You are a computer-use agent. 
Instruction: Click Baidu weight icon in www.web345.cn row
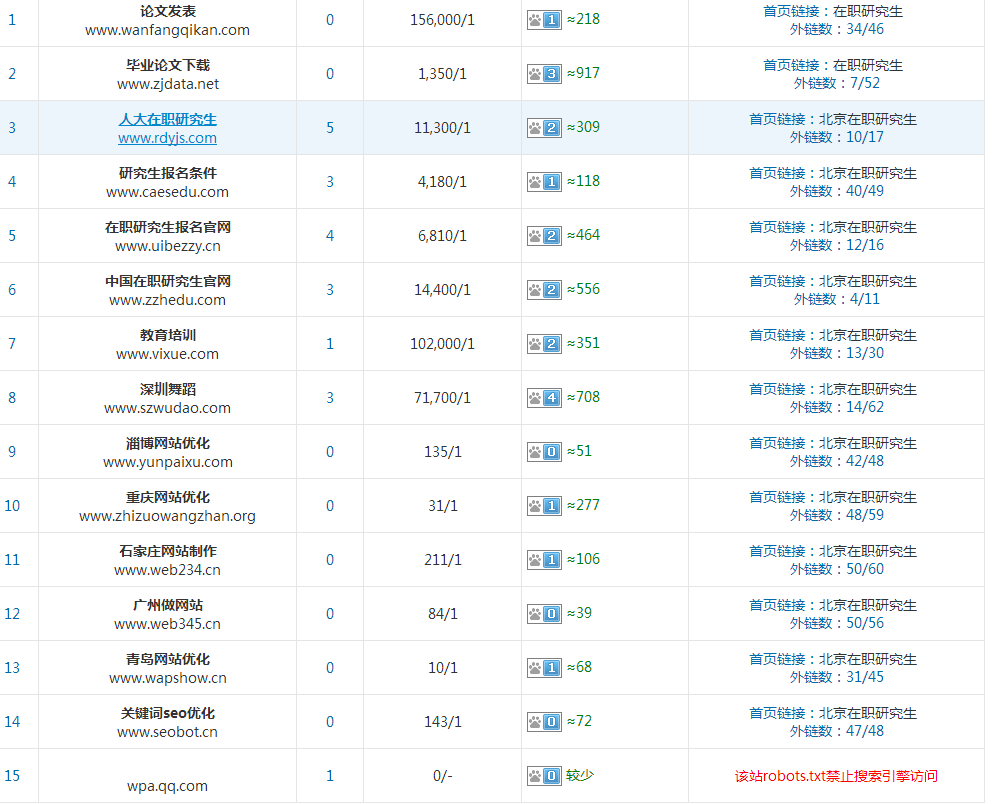544,614
